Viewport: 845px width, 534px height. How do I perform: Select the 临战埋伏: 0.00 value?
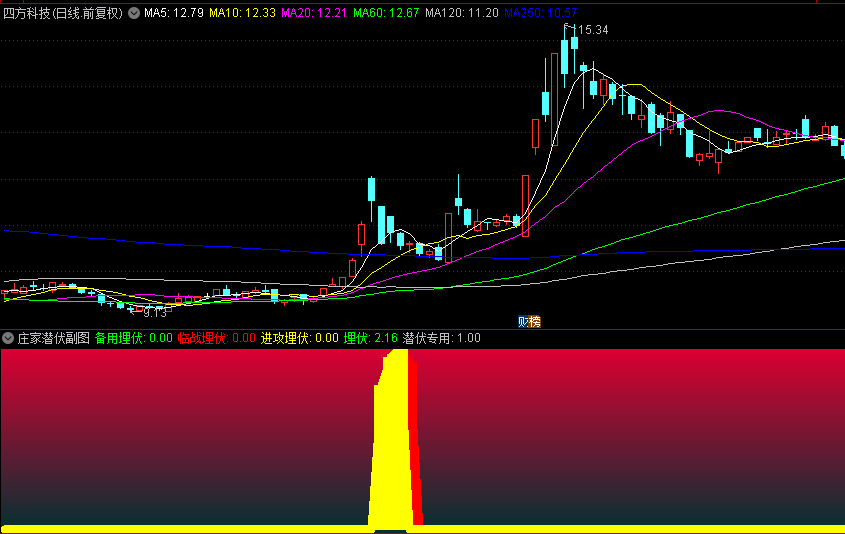click(217, 338)
